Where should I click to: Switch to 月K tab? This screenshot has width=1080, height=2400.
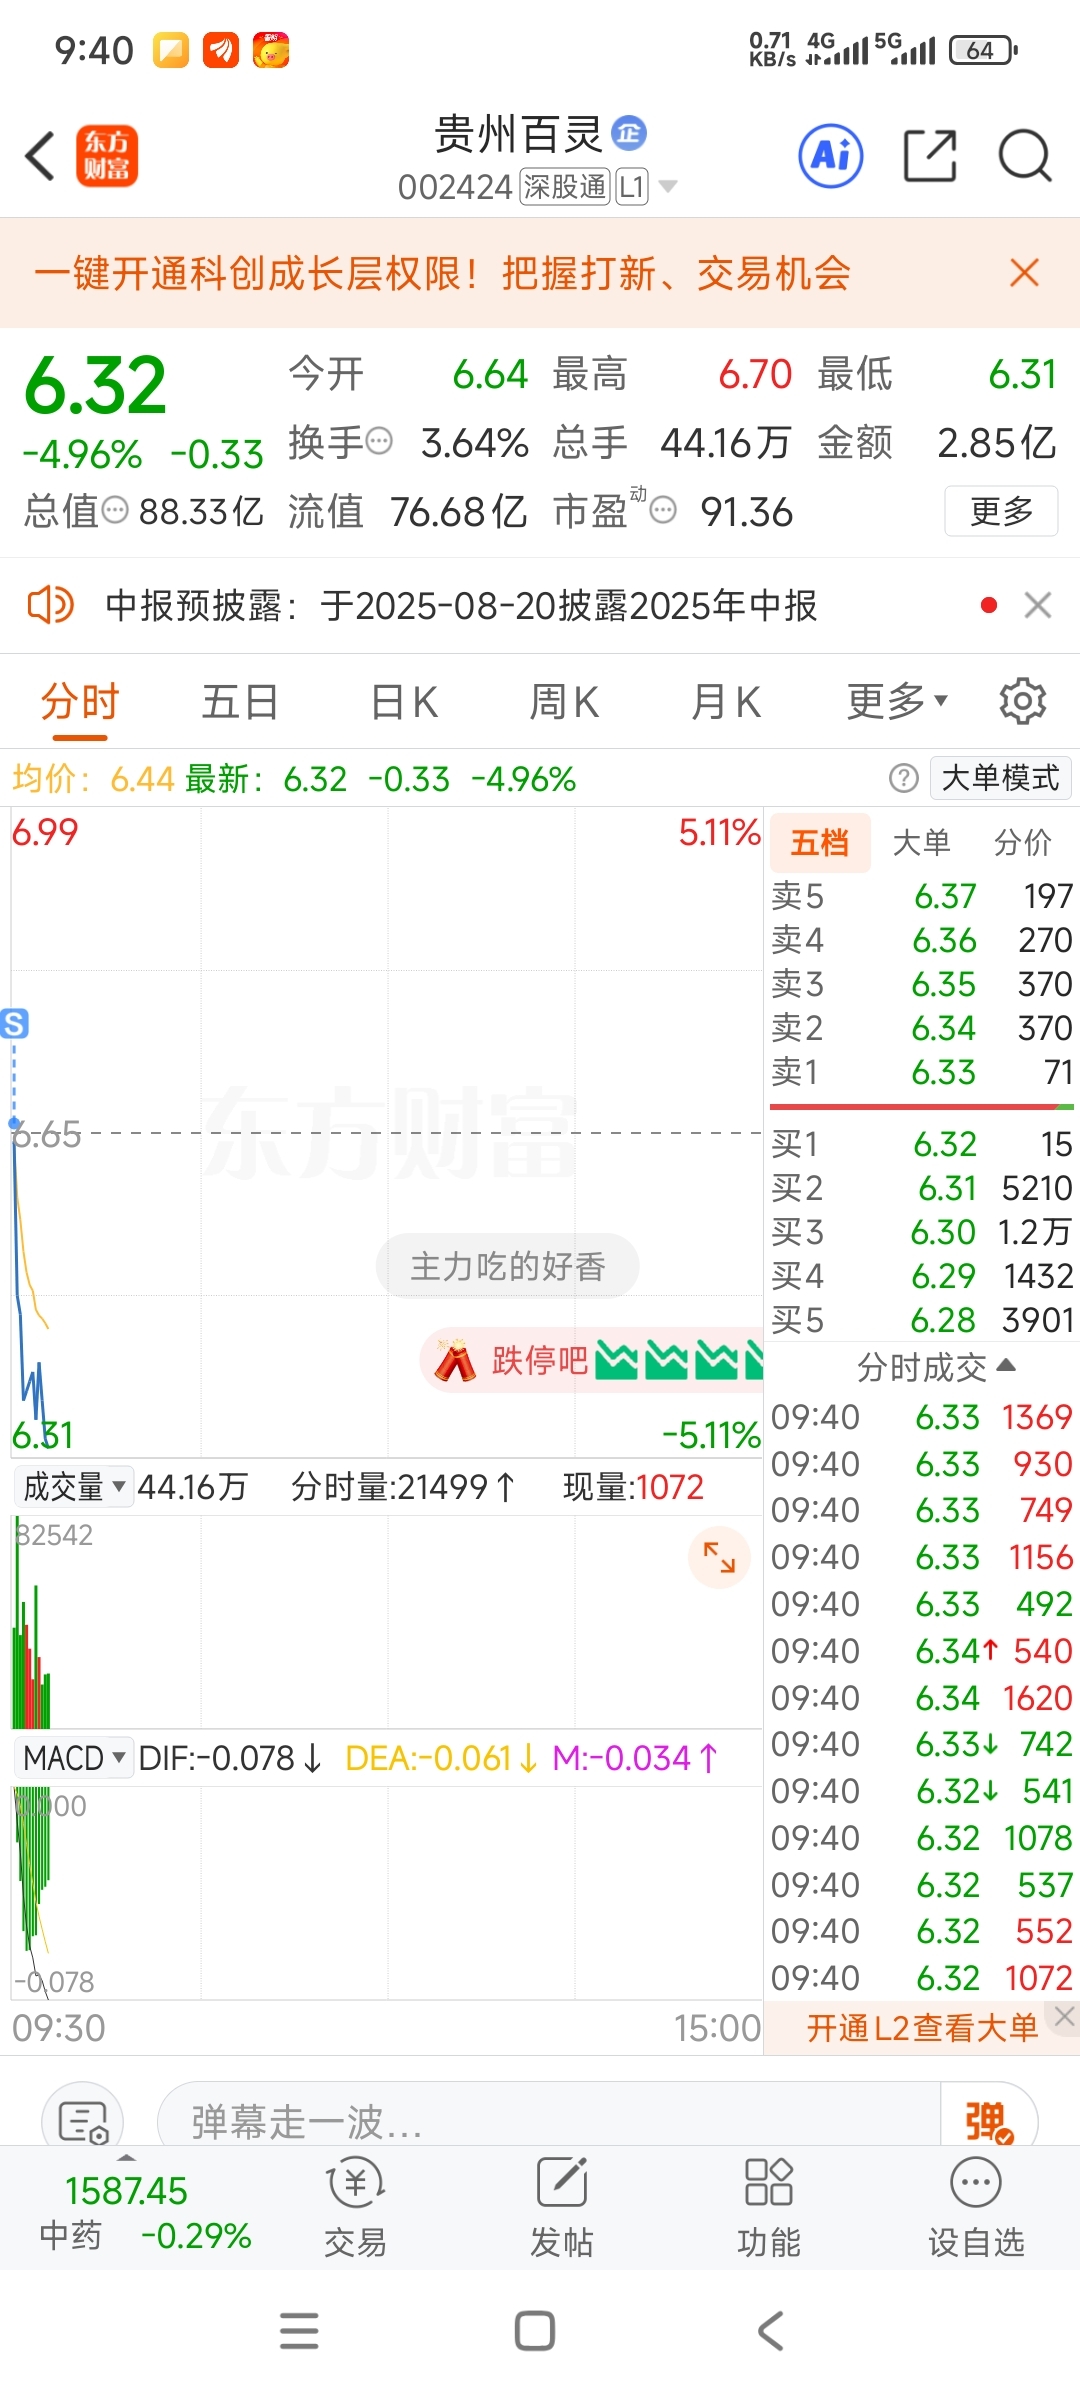pos(726,701)
